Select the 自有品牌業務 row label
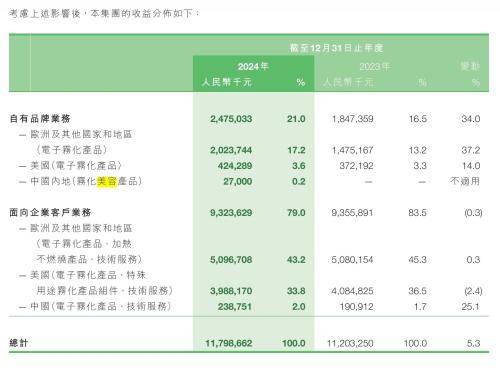Viewport: 500px width, 368px height. coord(40,119)
